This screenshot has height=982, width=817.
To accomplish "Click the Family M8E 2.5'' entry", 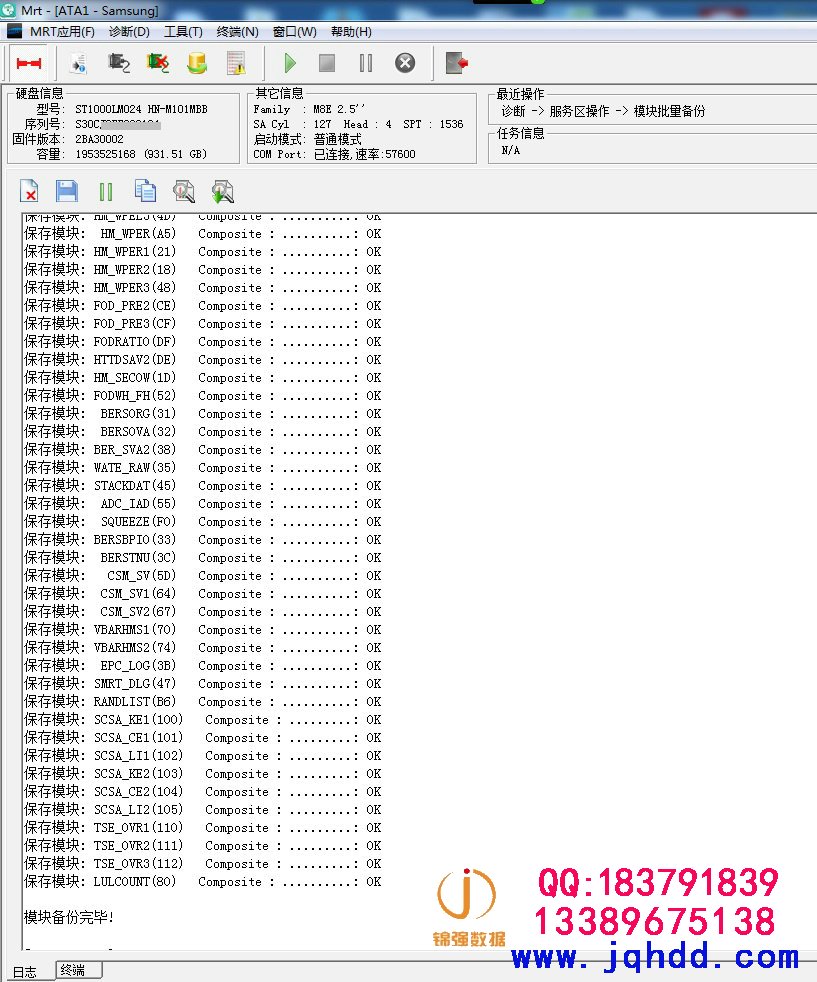I will point(309,109).
